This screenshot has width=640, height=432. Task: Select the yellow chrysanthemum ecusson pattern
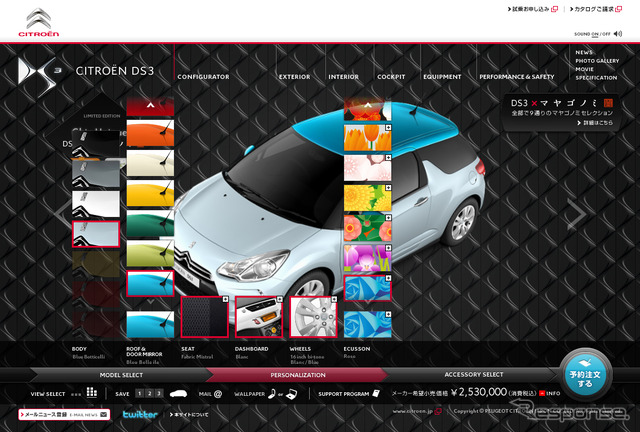coord(367,198)
